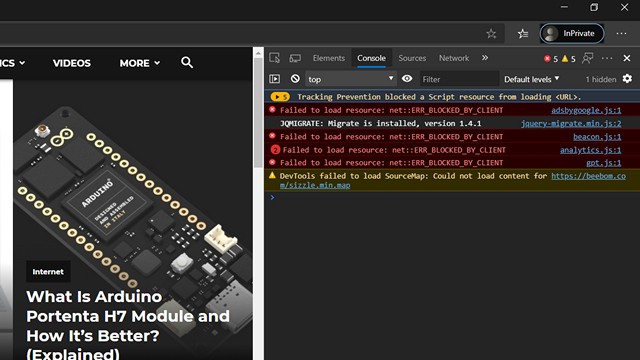Open the Elements tab

[x=329, y=58]
